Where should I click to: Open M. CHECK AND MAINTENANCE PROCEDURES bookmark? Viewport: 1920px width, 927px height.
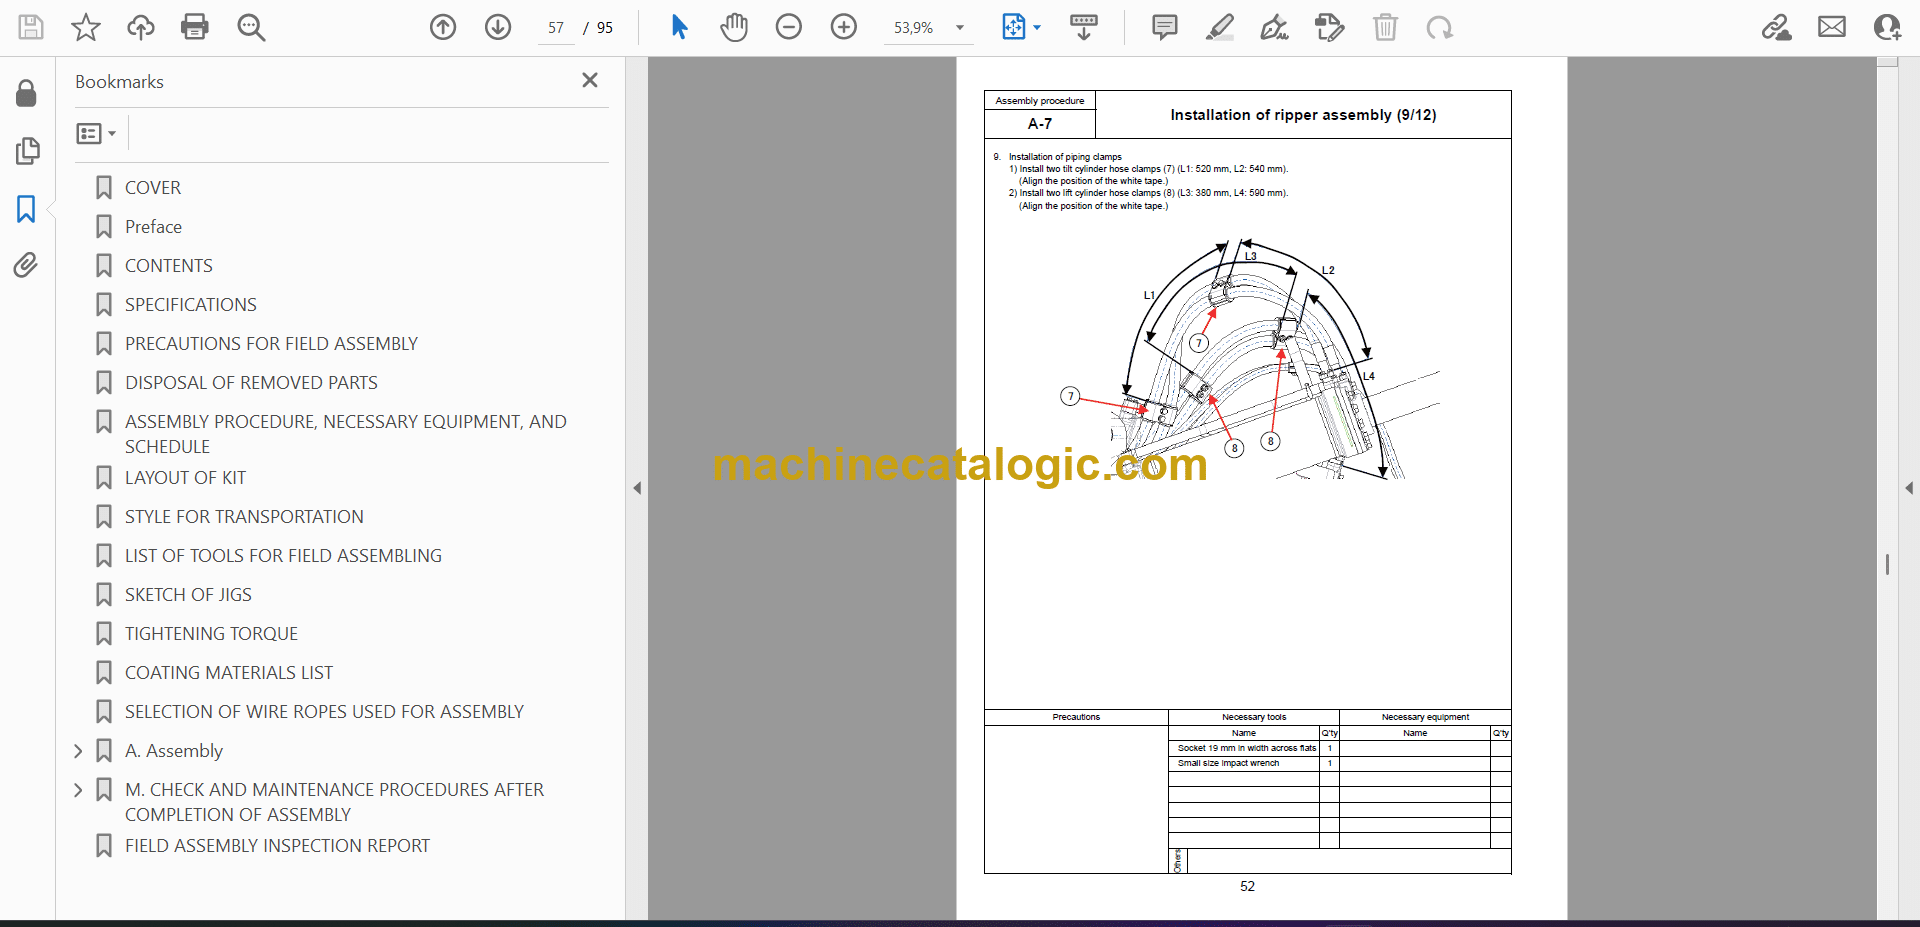point(334,802)
